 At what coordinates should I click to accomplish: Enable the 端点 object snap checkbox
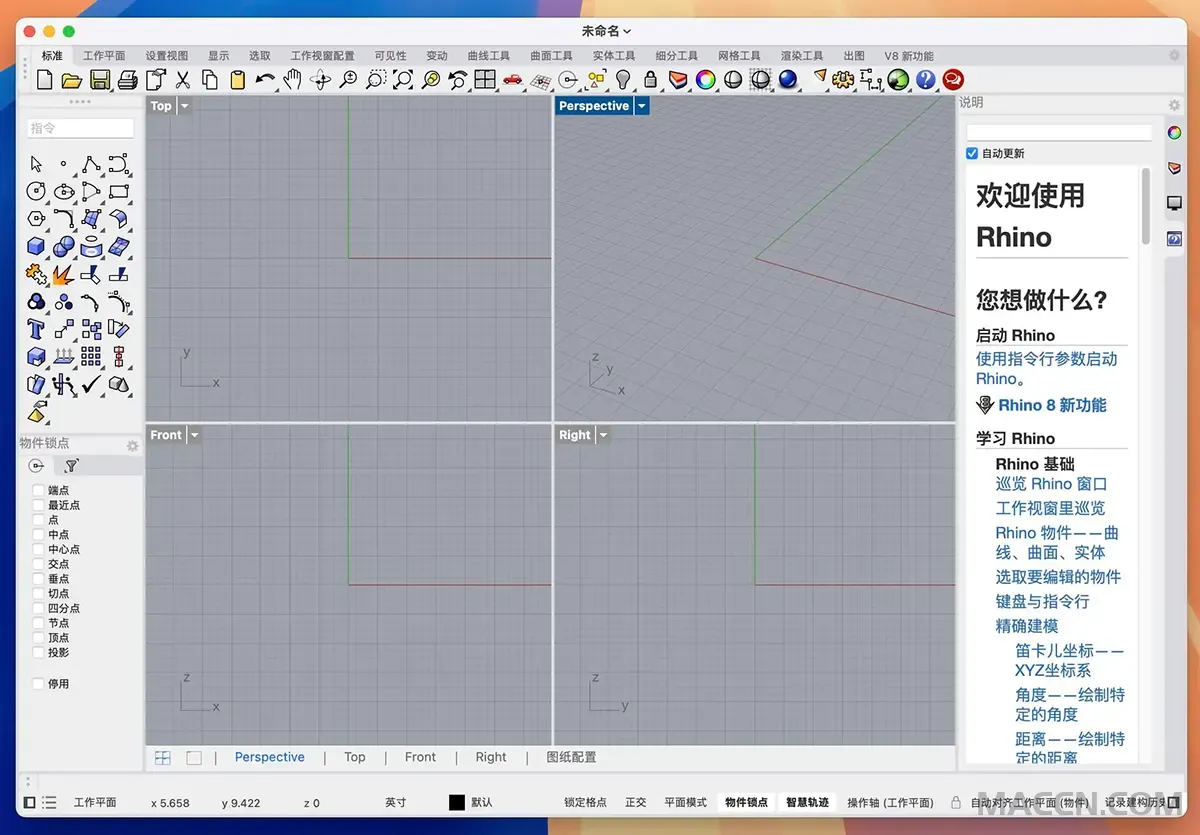pos(39,490)
